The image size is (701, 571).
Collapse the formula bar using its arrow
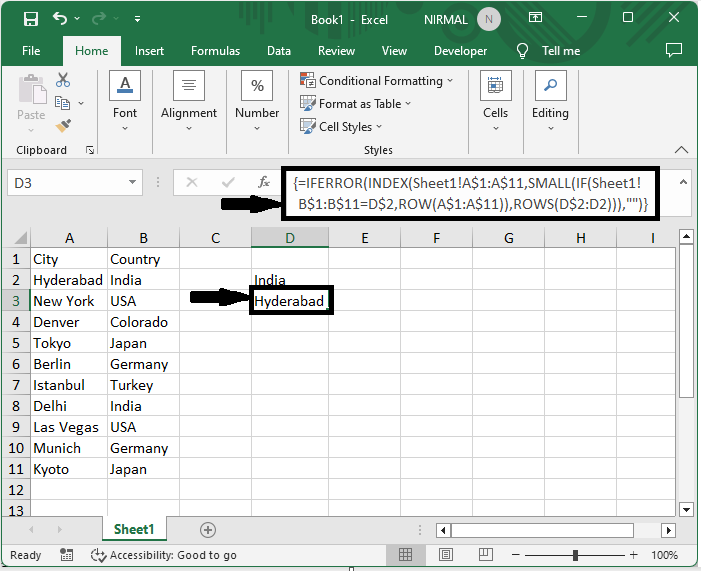683,182
